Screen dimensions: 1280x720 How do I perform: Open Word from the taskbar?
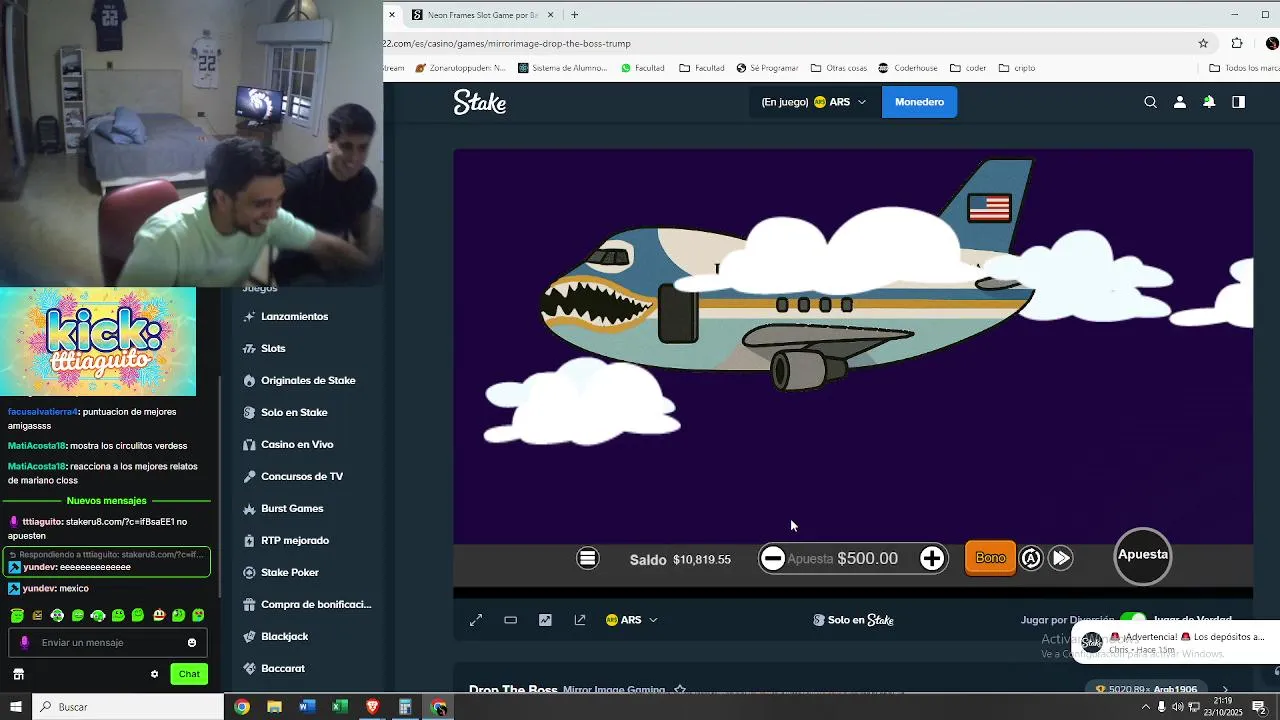tap(307, 707)
